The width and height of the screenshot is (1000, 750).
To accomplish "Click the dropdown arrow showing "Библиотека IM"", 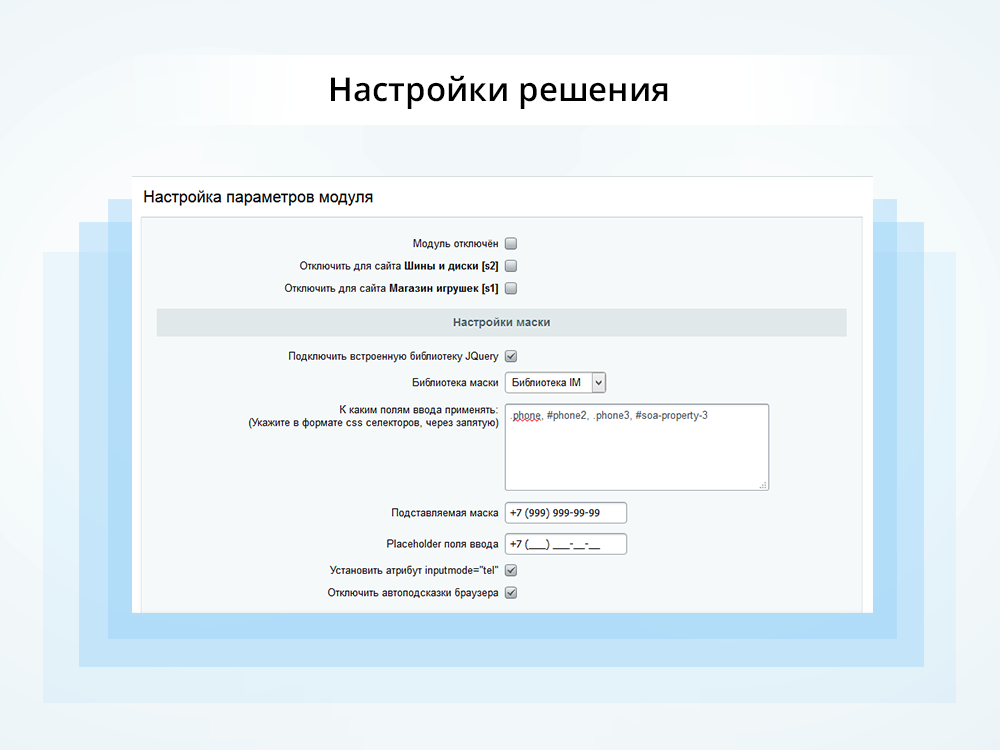I will point(597,381).
